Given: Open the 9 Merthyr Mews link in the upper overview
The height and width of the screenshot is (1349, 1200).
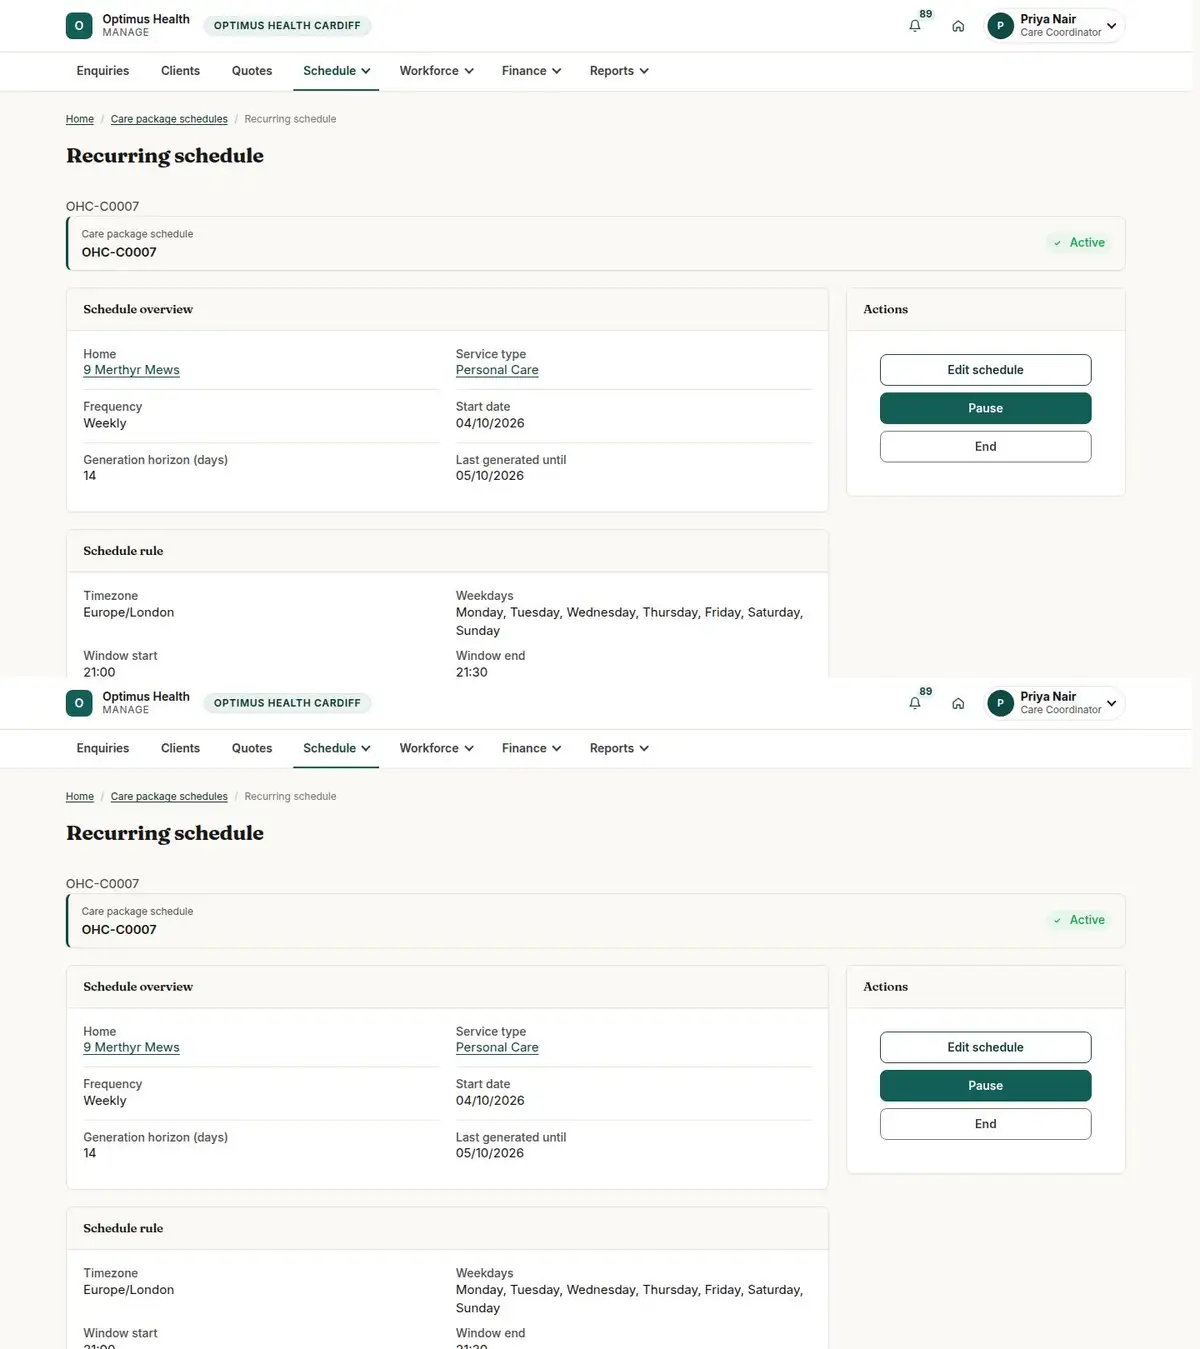Looking at the screenshot, I should (x=131, y=370).
